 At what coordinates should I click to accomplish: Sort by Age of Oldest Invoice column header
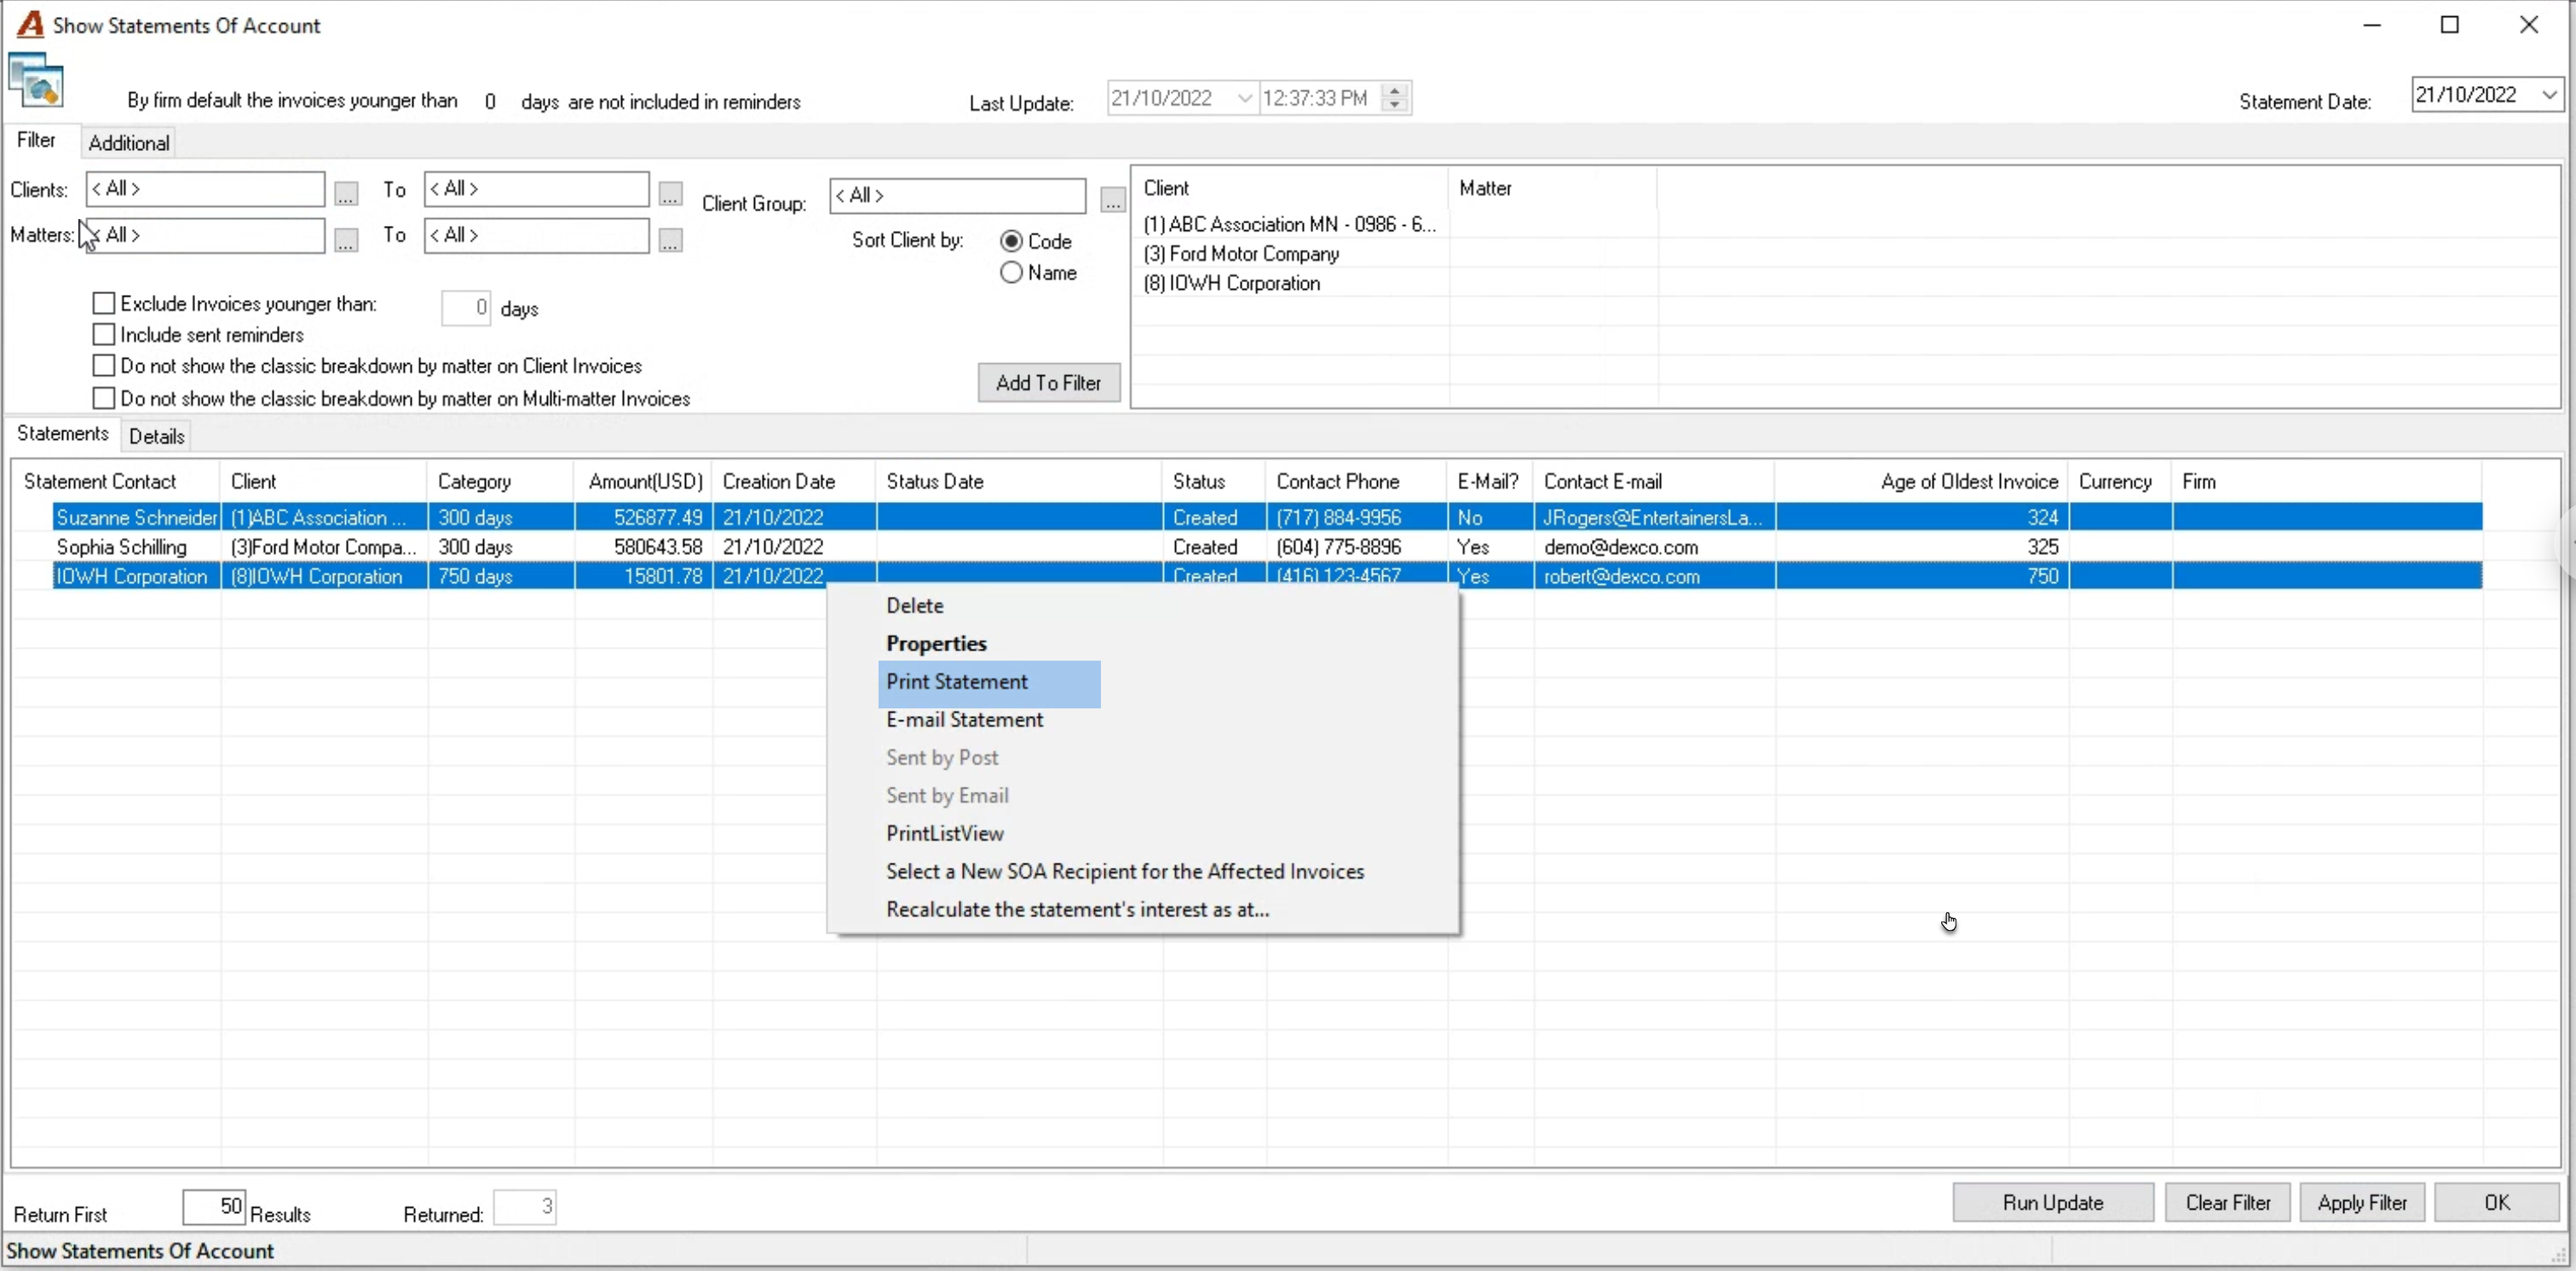(x=1921, y=482)
